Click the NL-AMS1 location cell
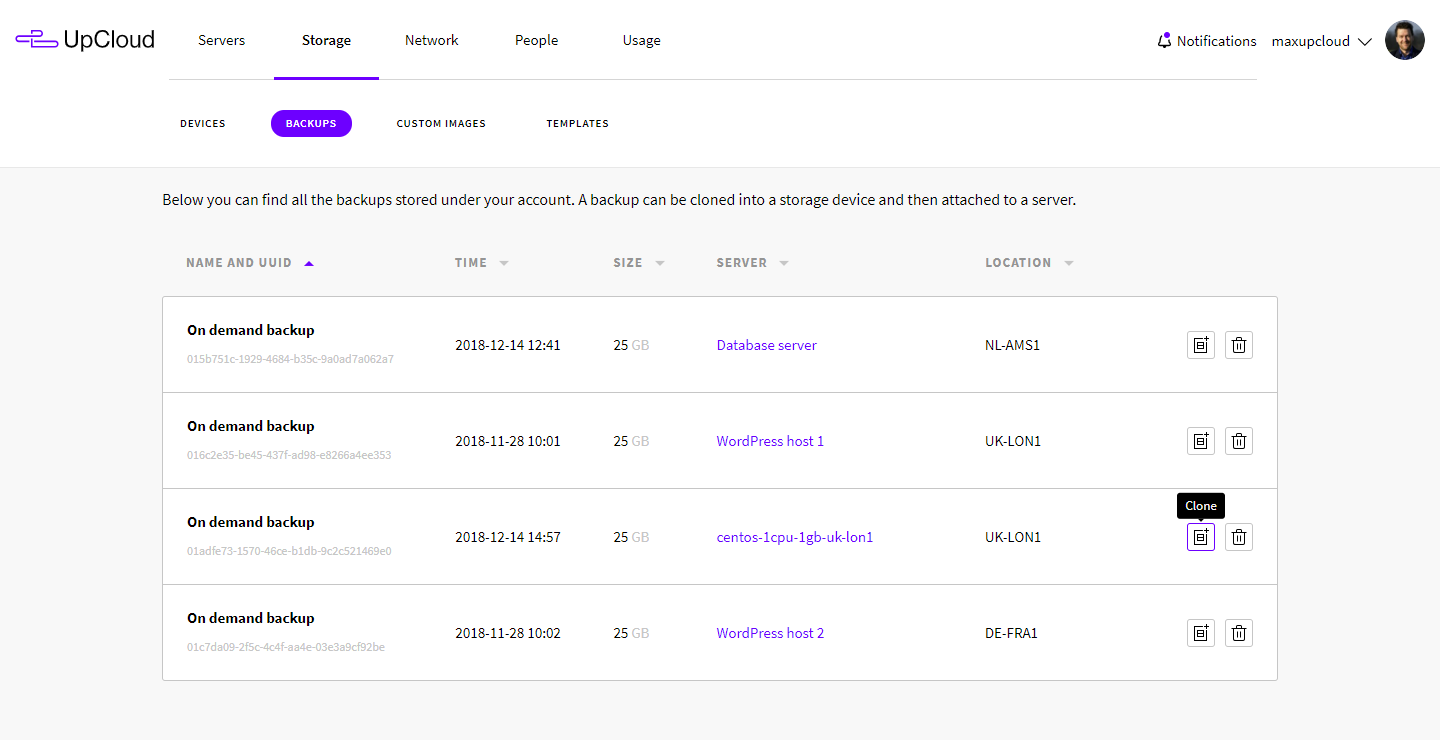Viewport: 1440px width, 740px height. pyautogui.click(x=1013, y=345)
